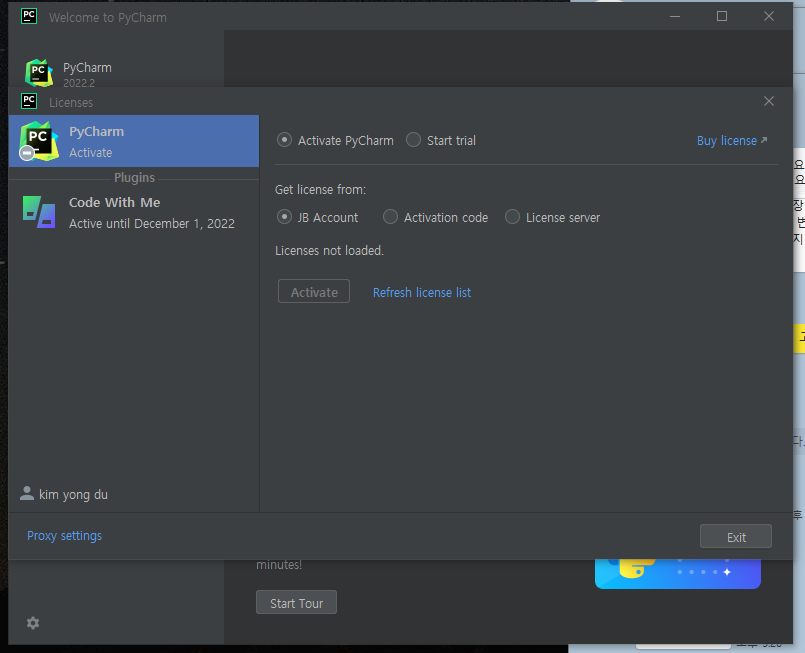Click the Licenses dialog title icon
805x653 pixels.
point(29,101)
